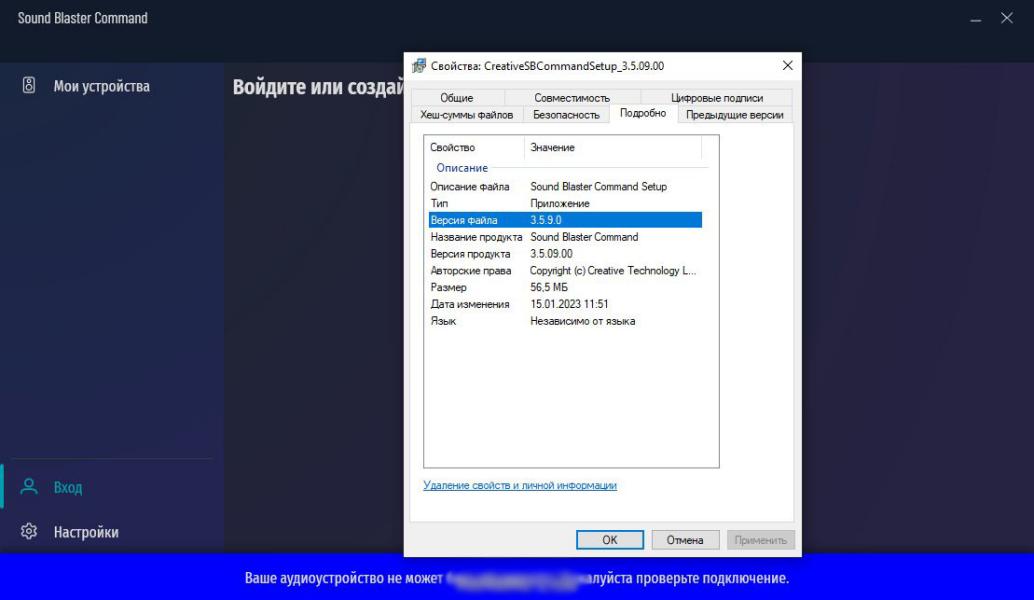Click the value Sound Blaster Command Setup
Screen dimensions: 1034x600
598,187
